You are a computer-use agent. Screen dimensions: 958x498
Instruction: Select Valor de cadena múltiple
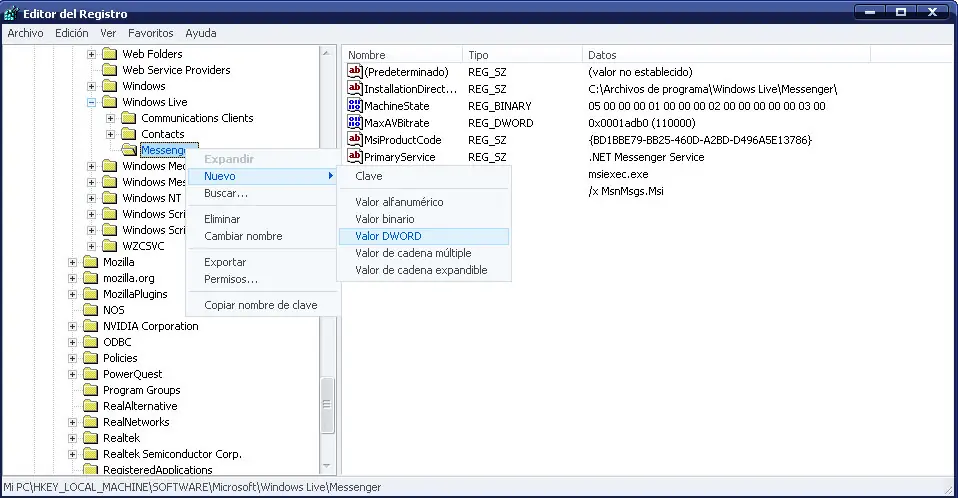point(423,253)
